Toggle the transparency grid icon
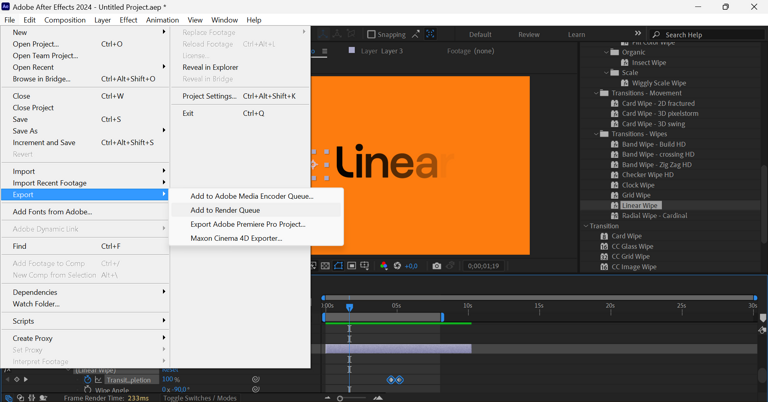Image resolution: width=768 pixels, height=402 pixels. click(325, 266)
